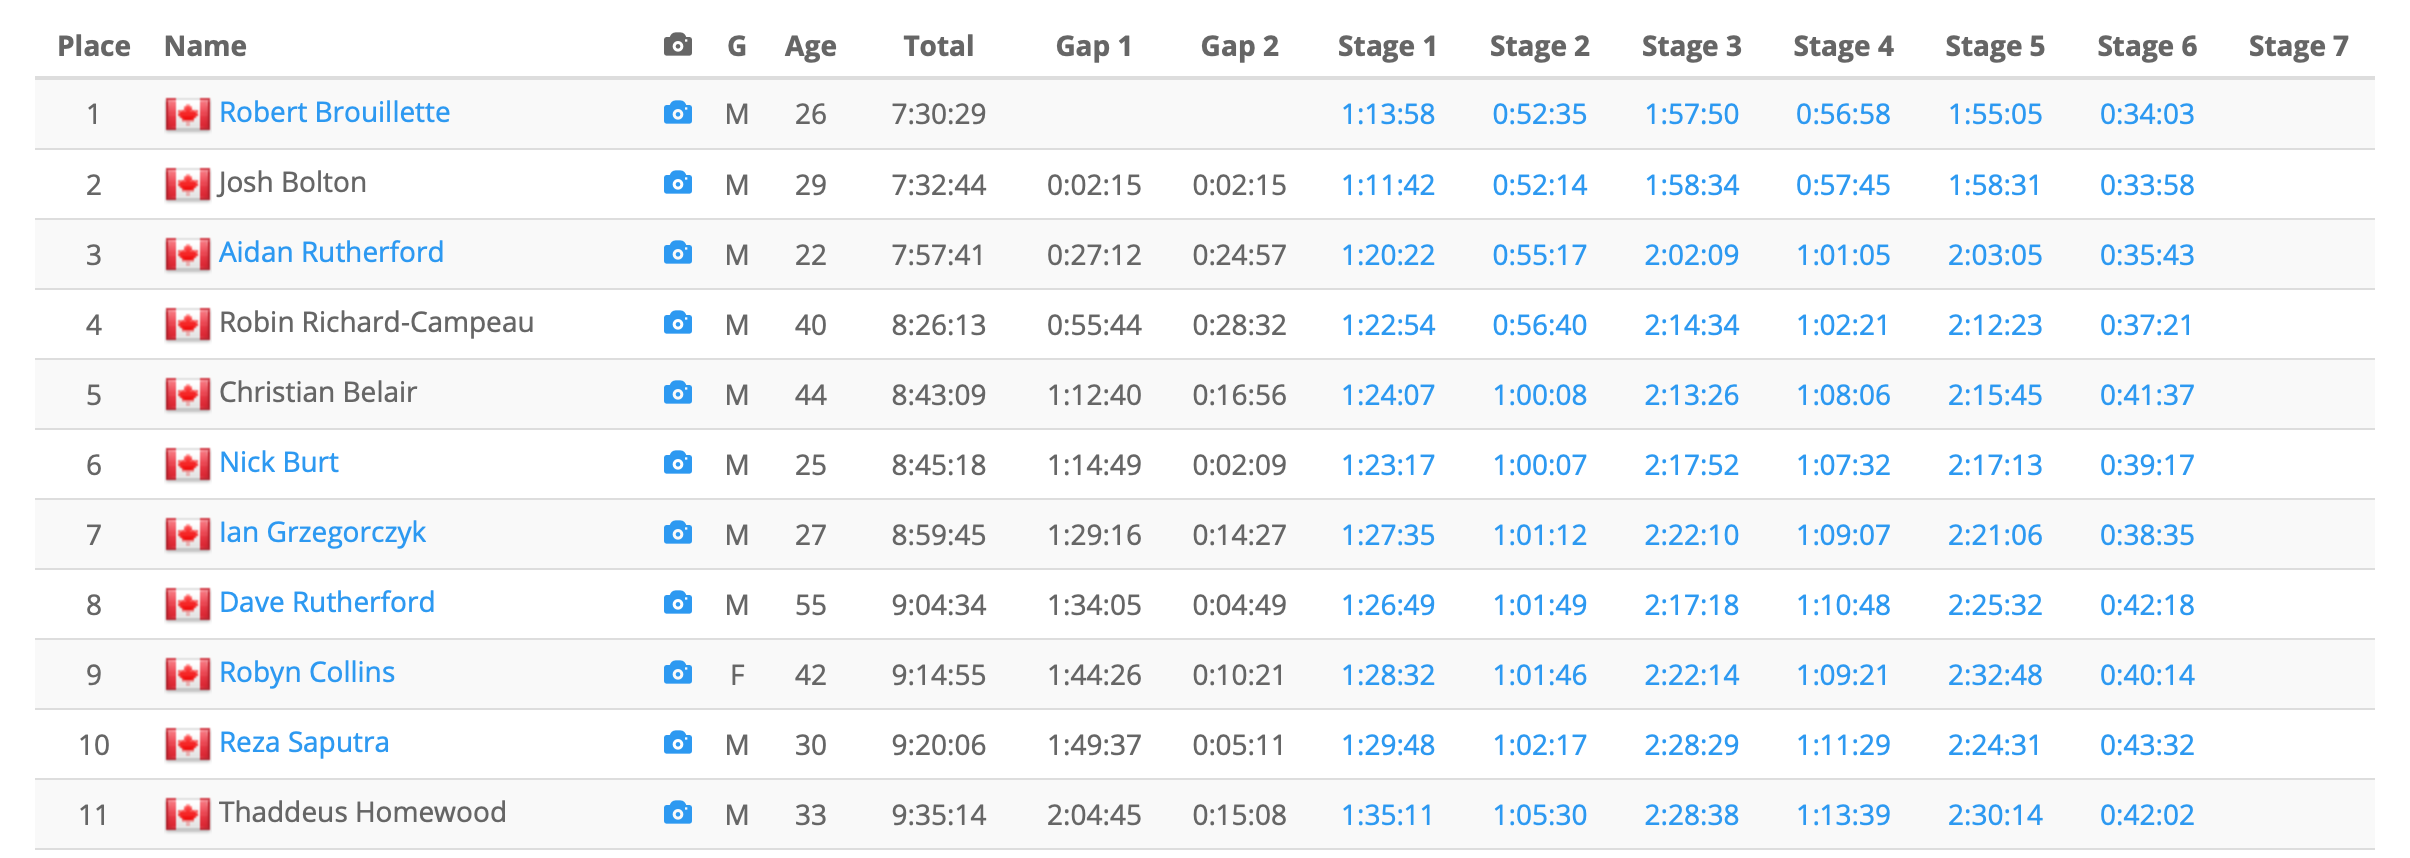Click Josh Bolton's Stage 6 time 0:33:58
The width and height of the screenshot is (2410, 858).
2146,185
